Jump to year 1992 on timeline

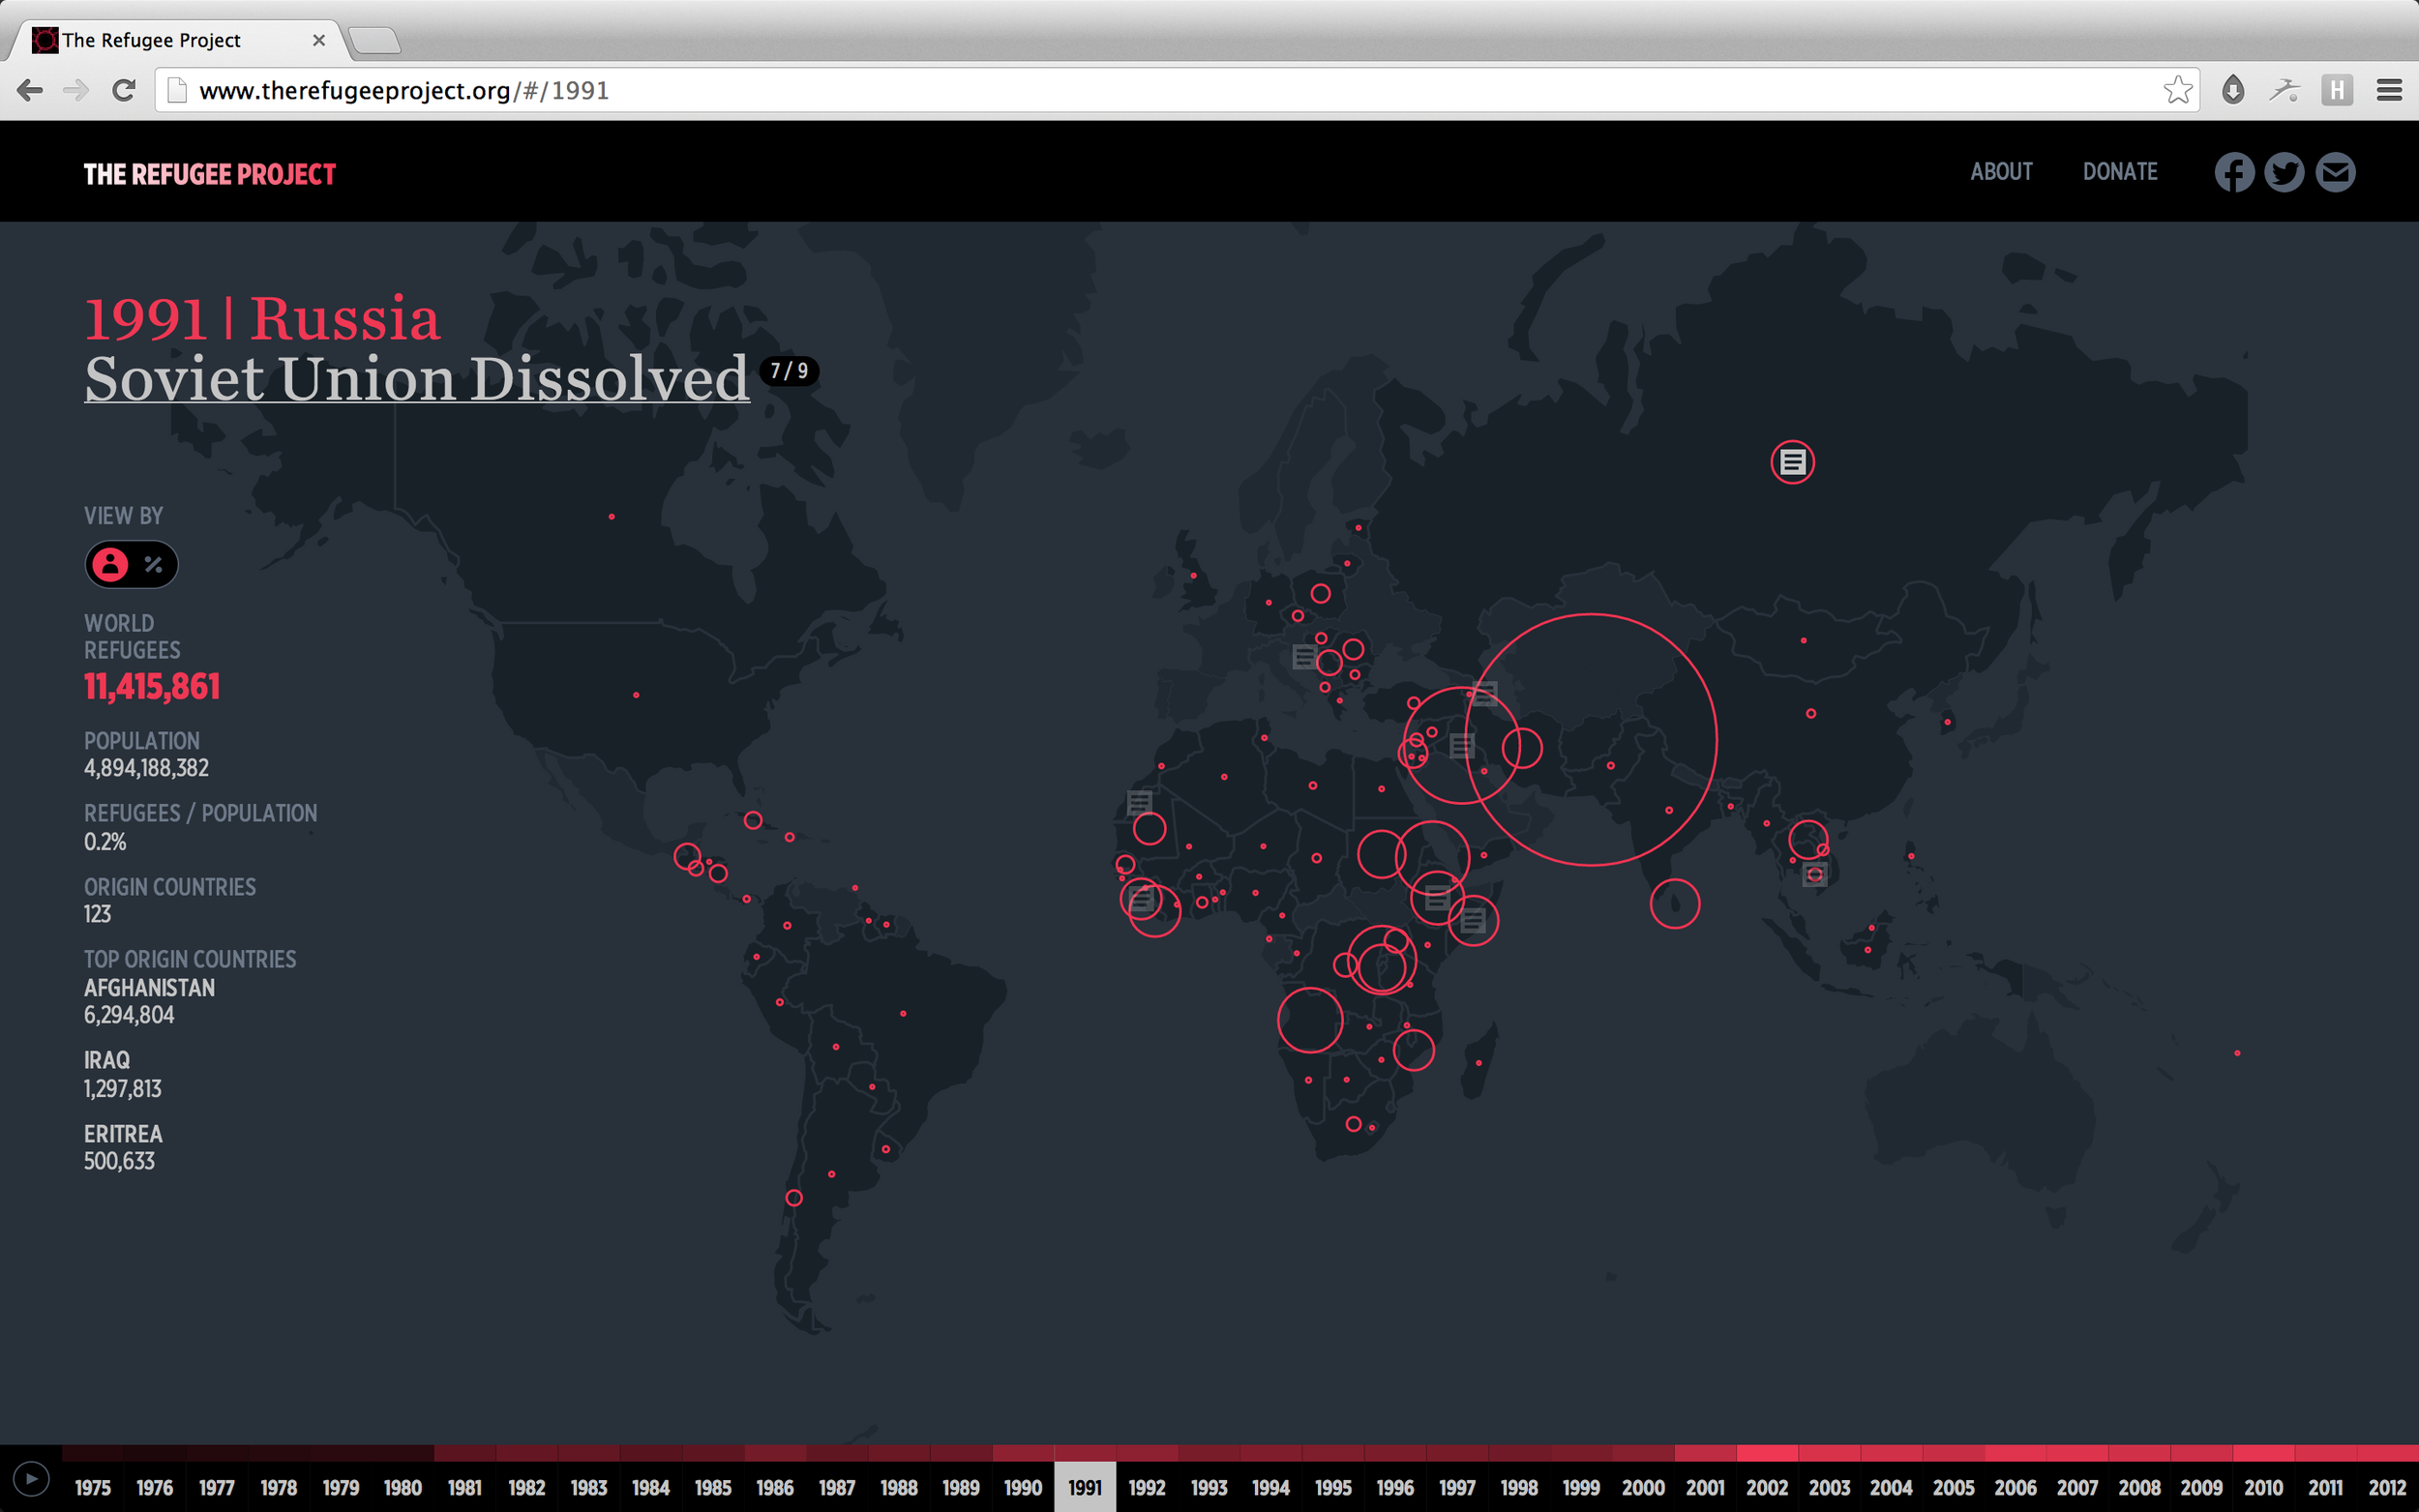point(1147,1487)
